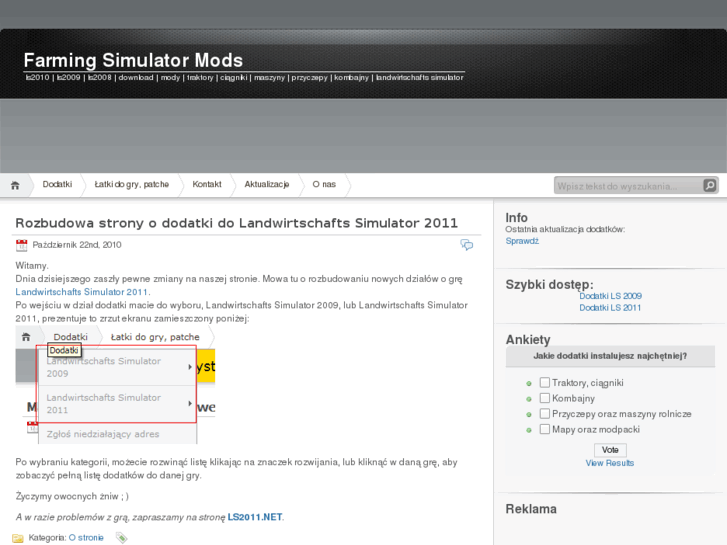727x545 pixels.
Task: Click the poll question Jakie dodatki instalujesz najchętniej?
Action: (610, 356)
